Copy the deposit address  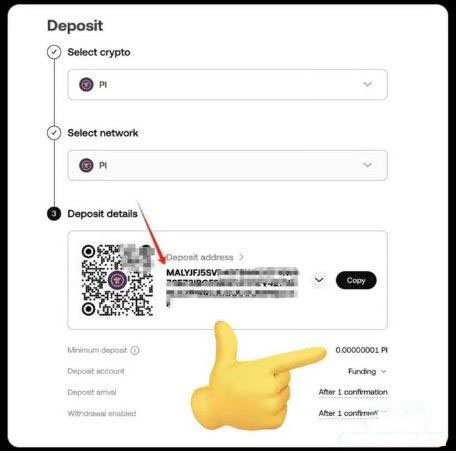tap(356, 280)
